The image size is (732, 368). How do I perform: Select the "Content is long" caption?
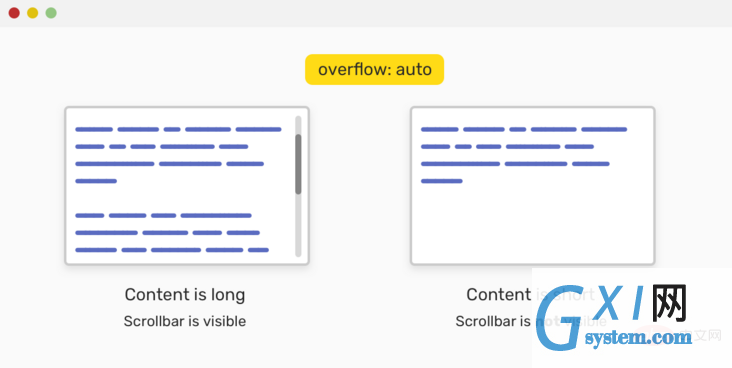[185, 295]
